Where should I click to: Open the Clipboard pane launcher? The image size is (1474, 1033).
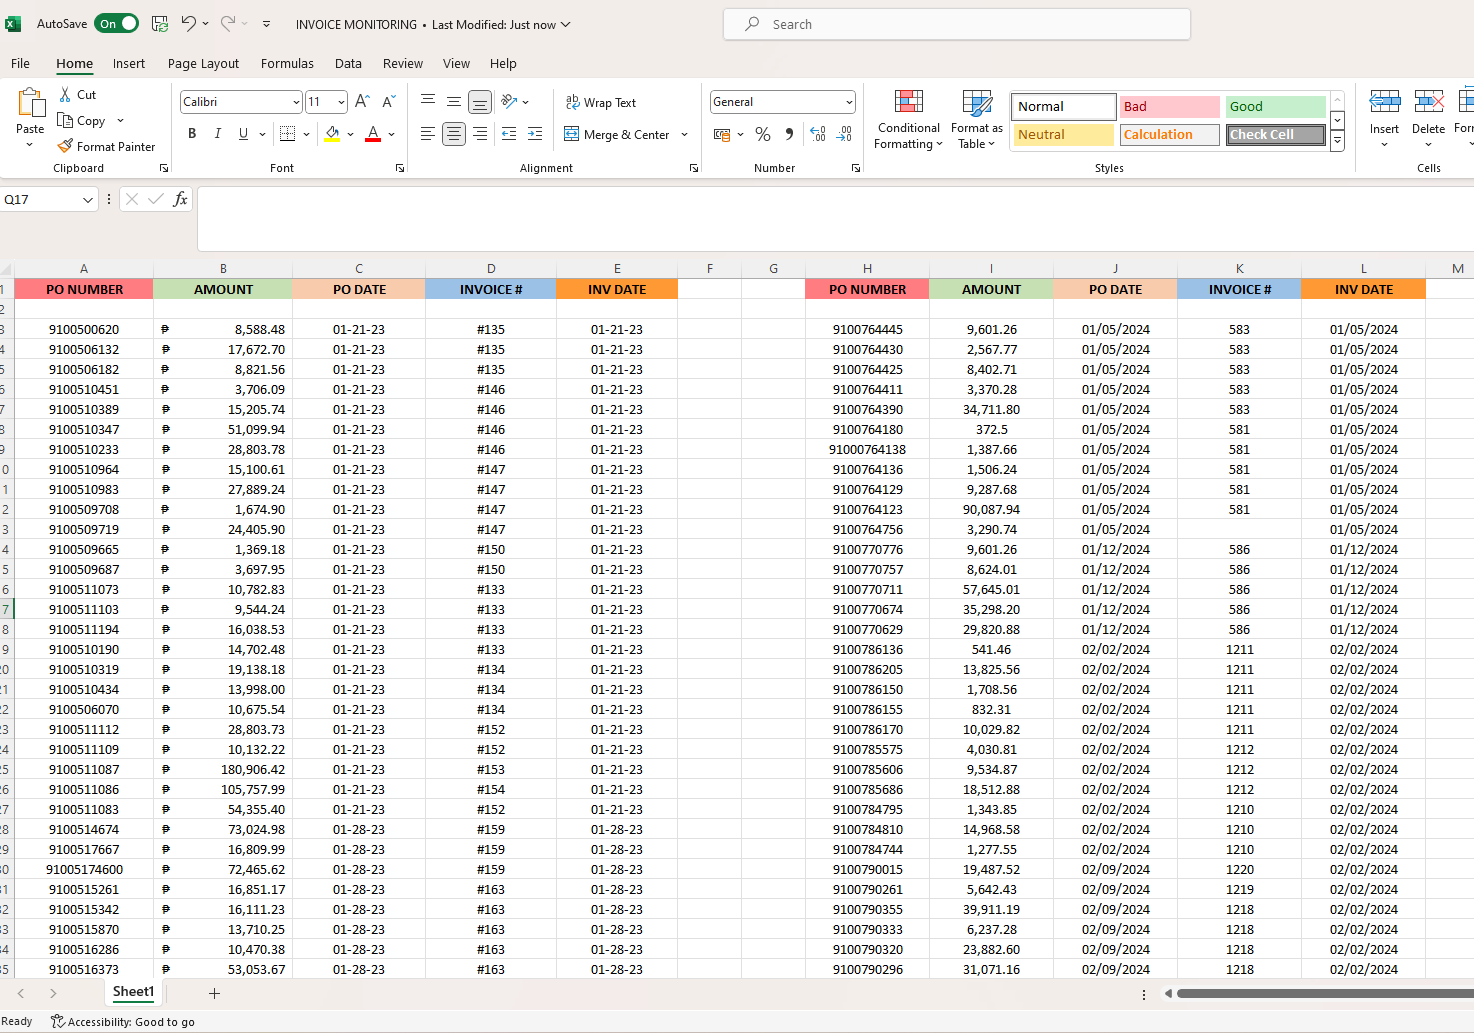tap(164, 168)
